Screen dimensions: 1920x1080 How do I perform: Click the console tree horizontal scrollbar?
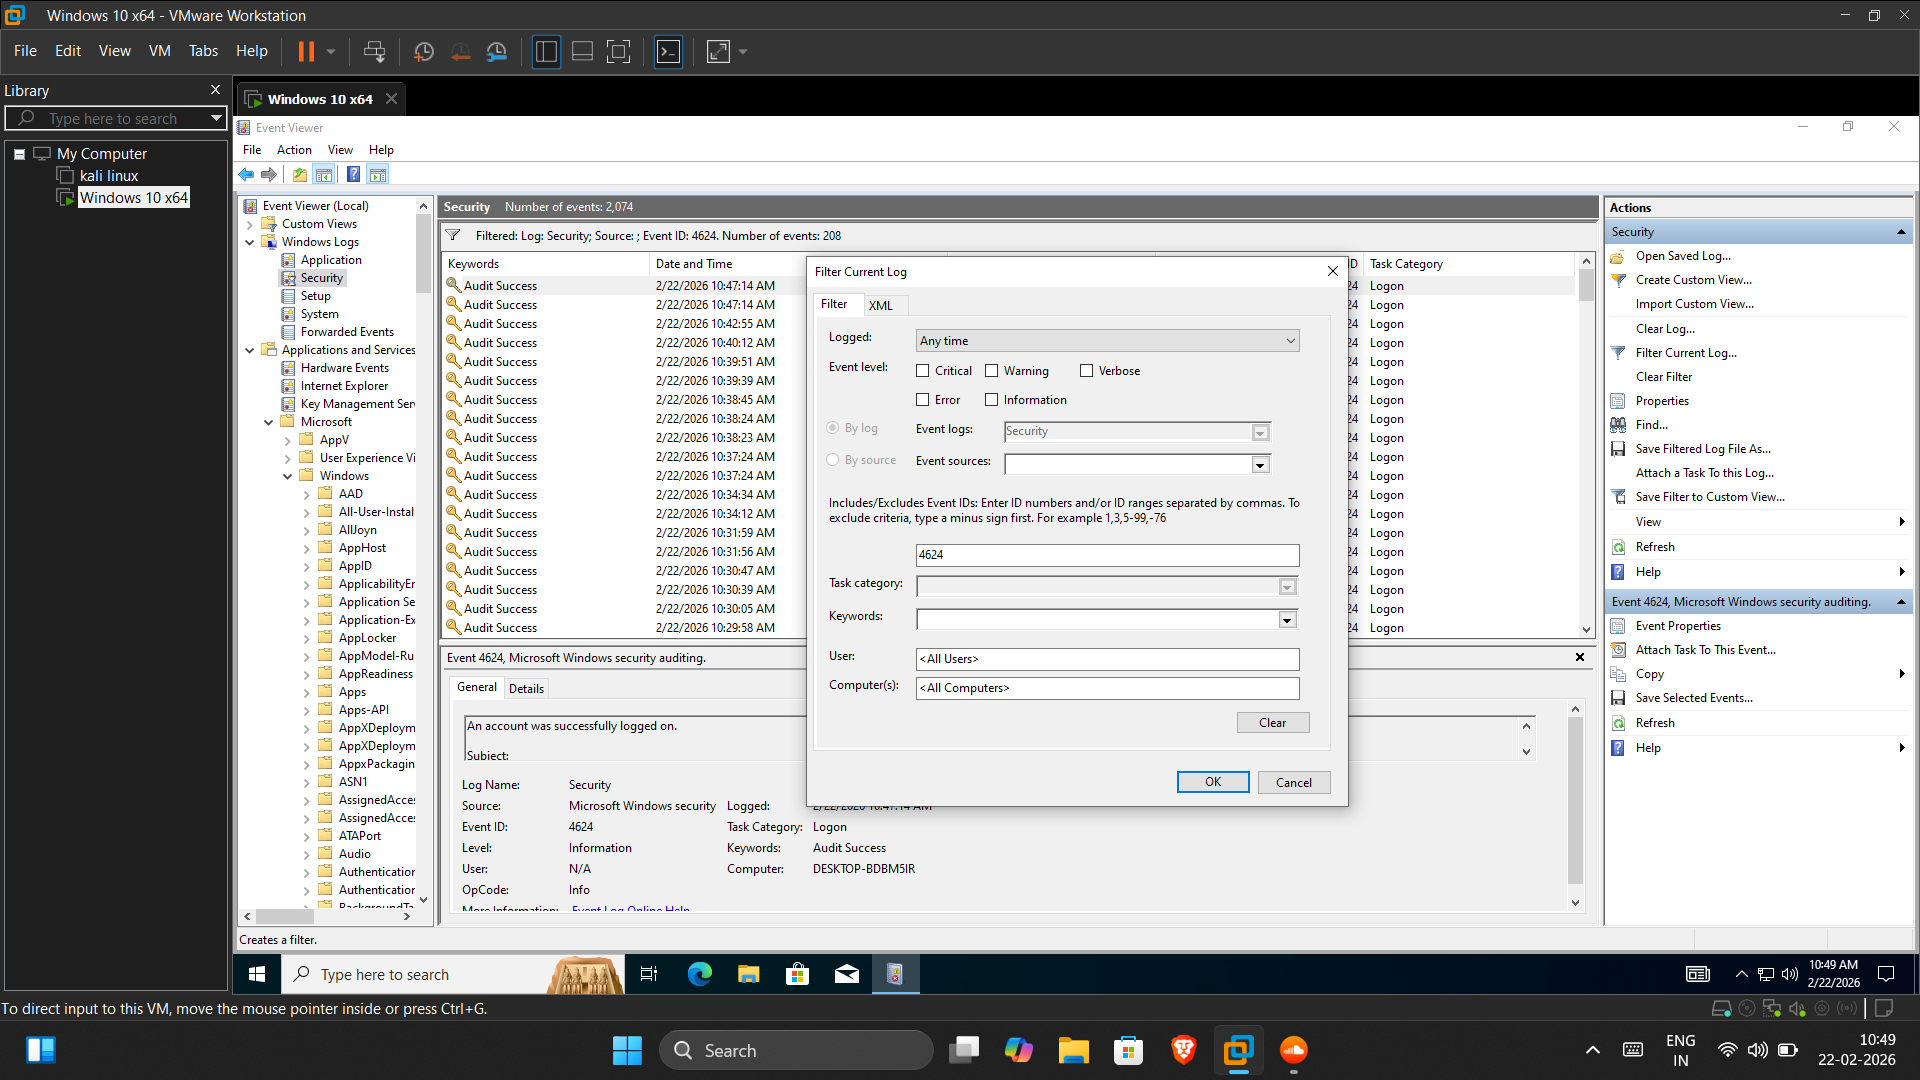[x=327, y=916]
